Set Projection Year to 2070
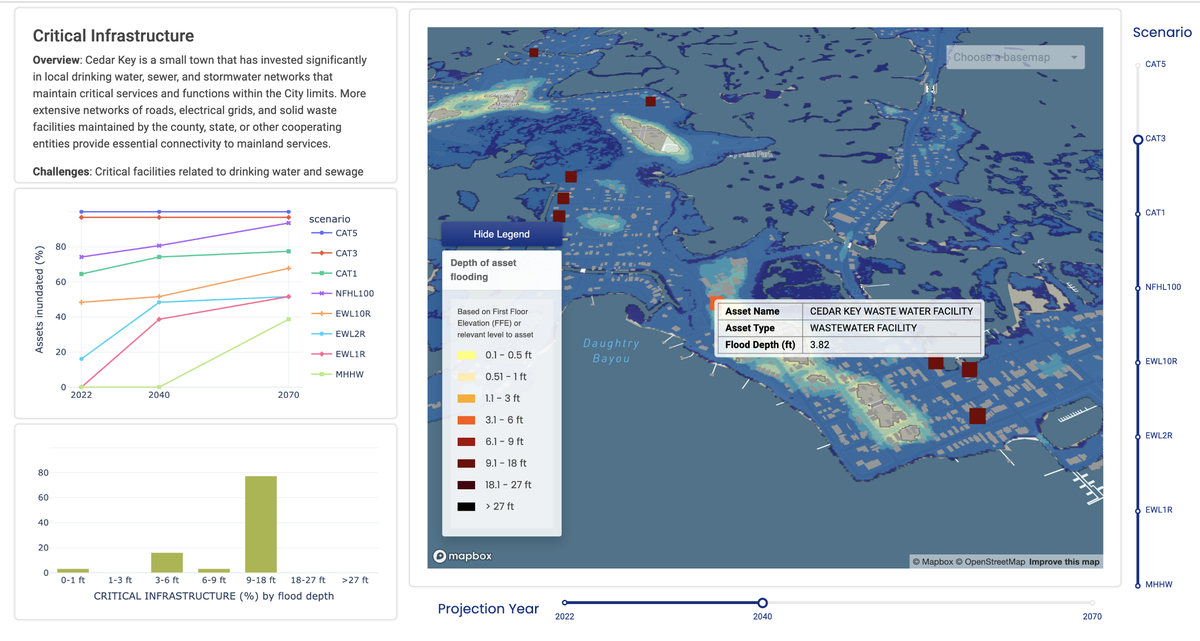Screen dimensions: 1200x641 (x=1092, y=602)
